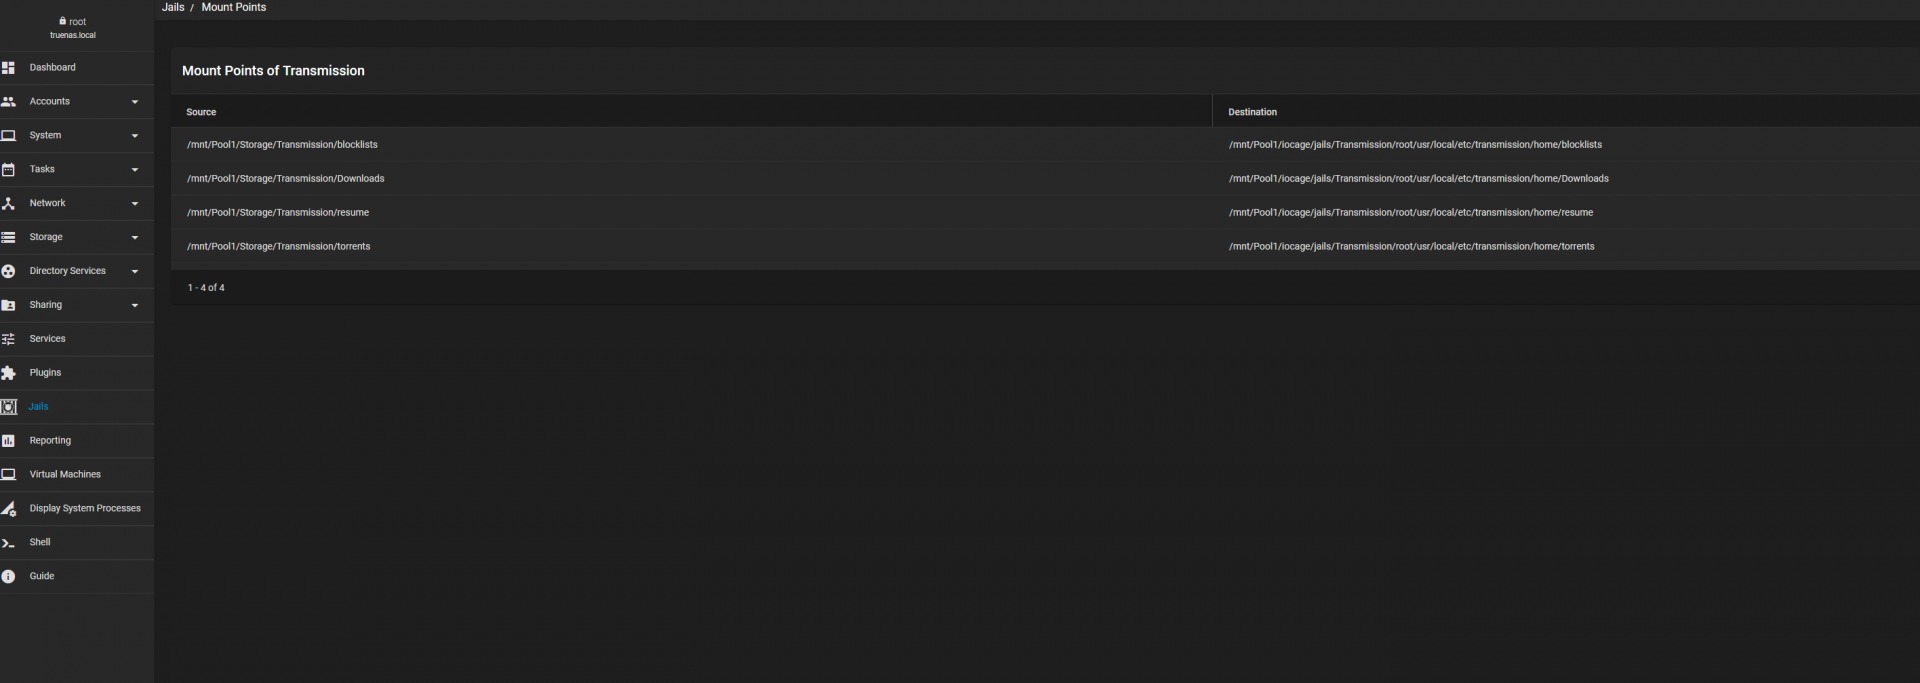Image resolution: width=1920 pixels, height=683 pixels.
Task: Open the Directory Services menu item
Action: 77,272
